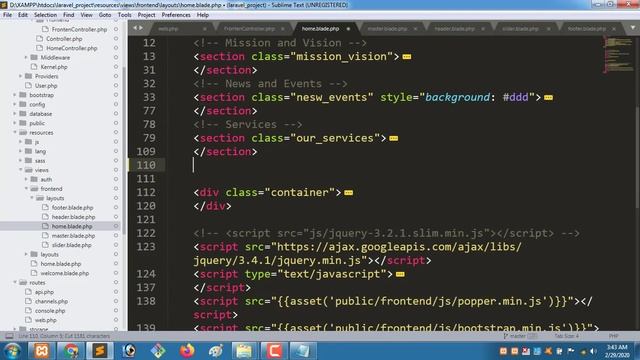
Task: Open the File menu
Action: coord(7,15)
